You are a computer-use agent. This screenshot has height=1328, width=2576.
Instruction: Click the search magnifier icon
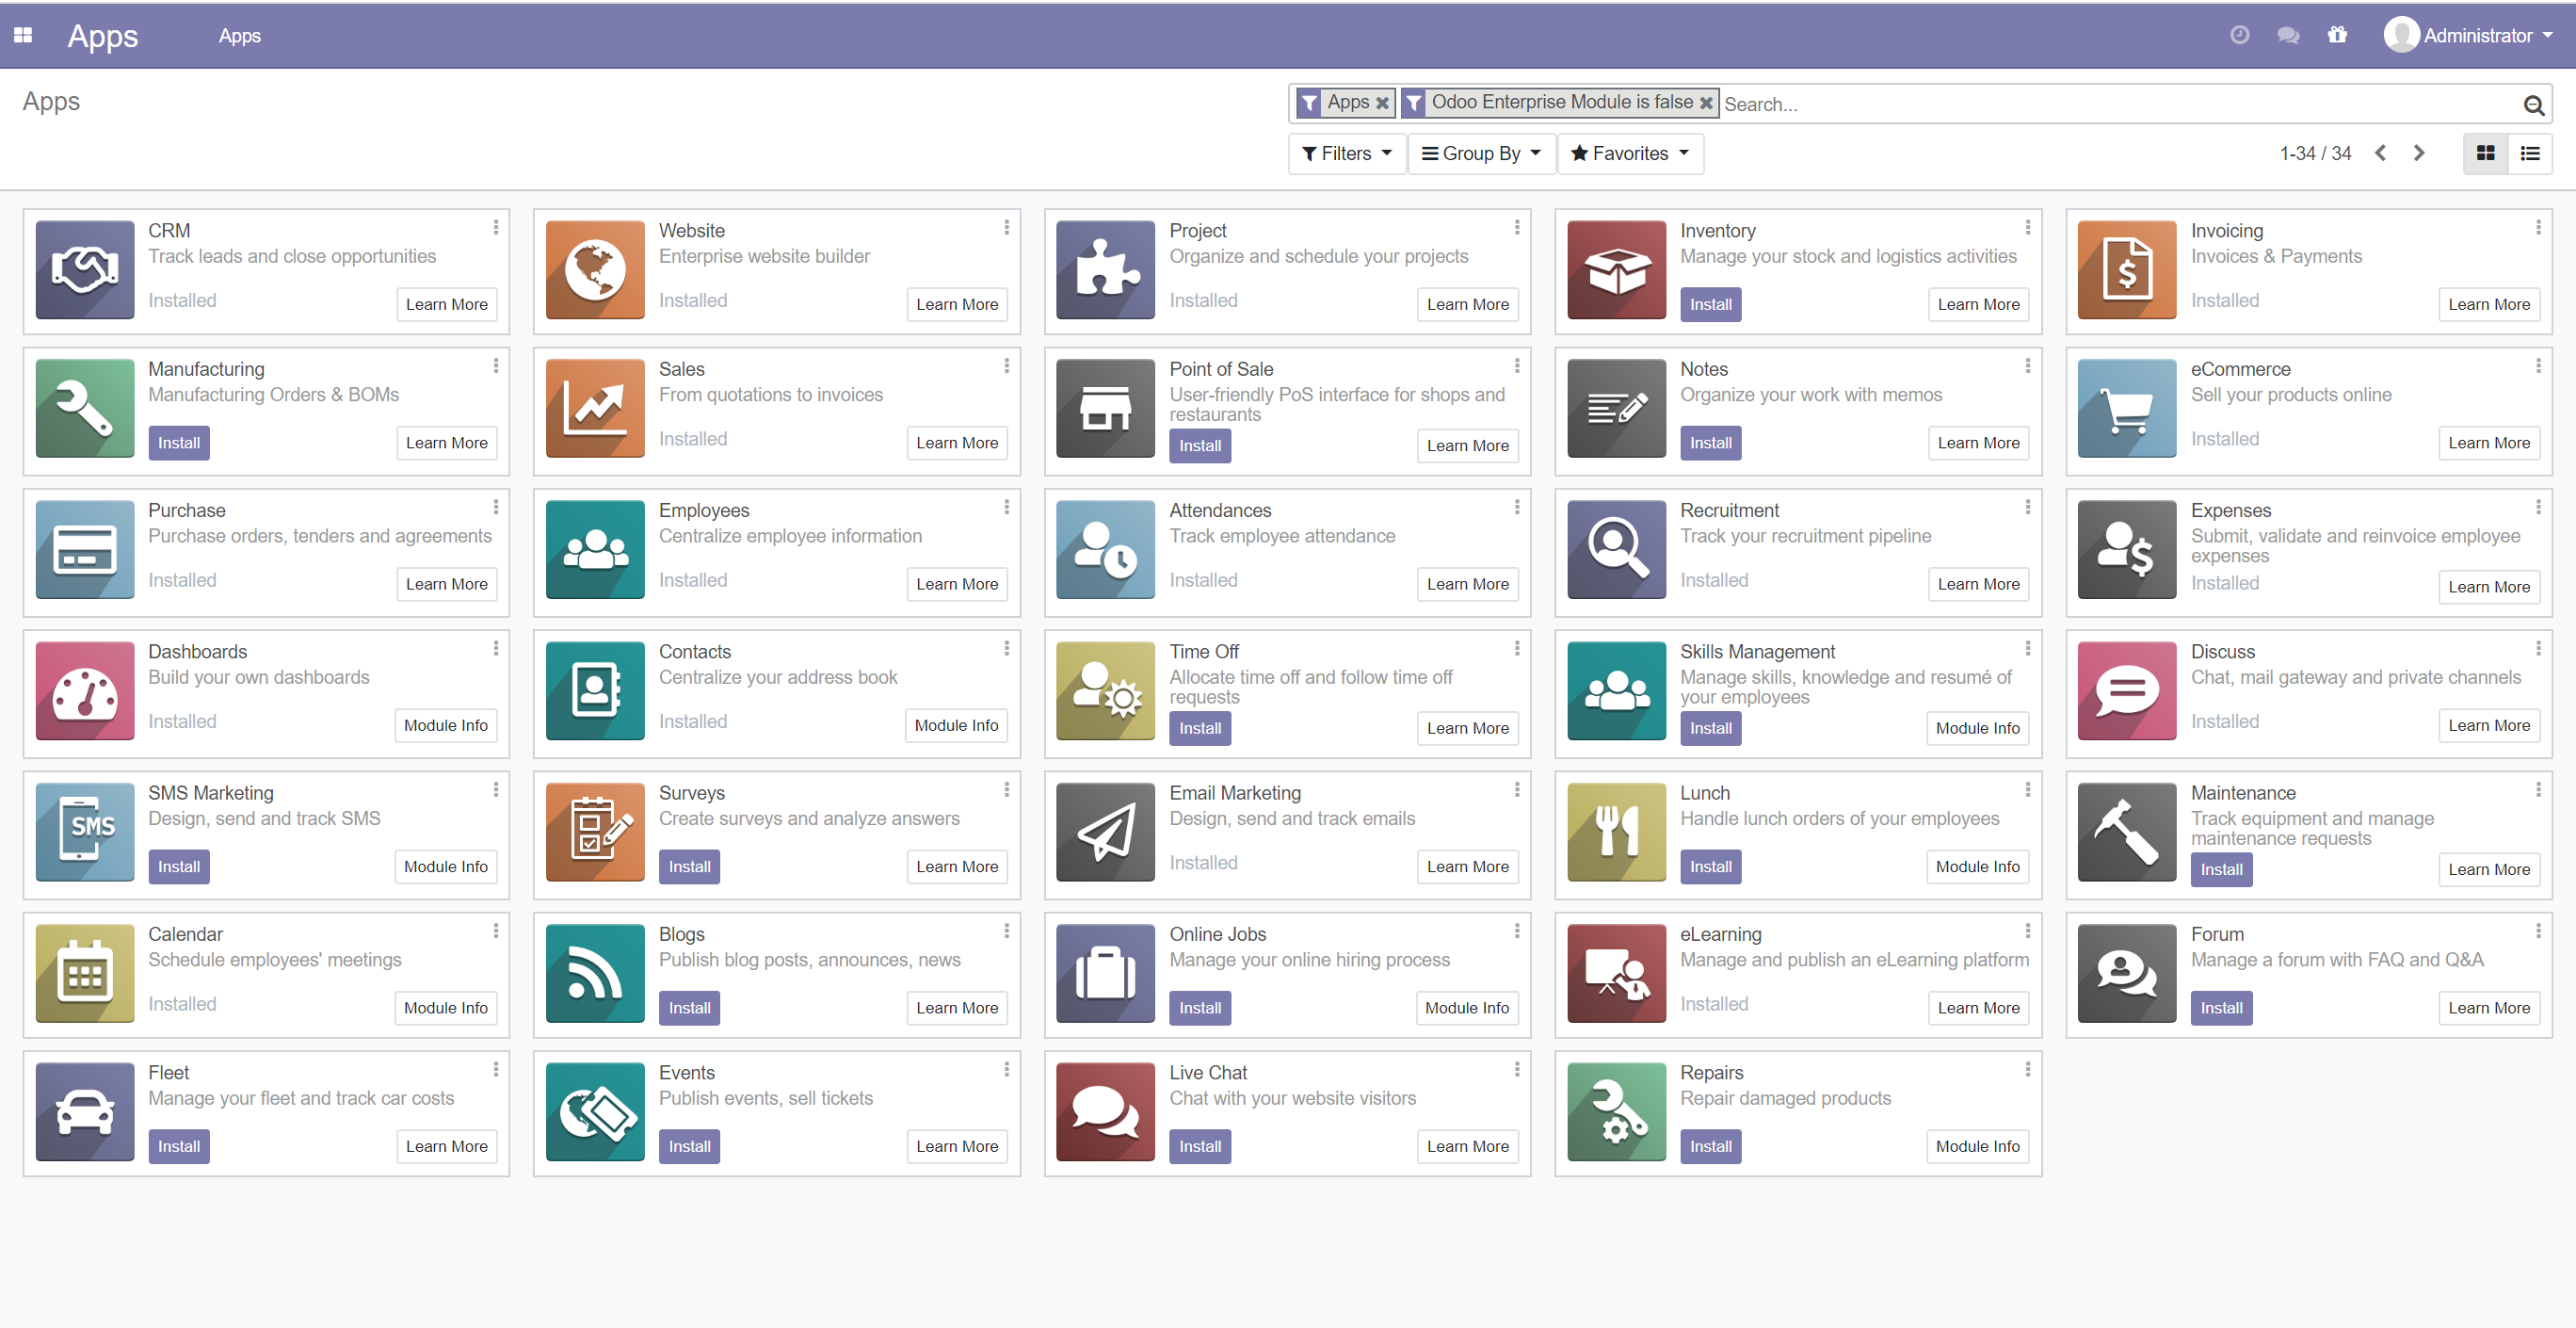click(x=2533, y=104)
